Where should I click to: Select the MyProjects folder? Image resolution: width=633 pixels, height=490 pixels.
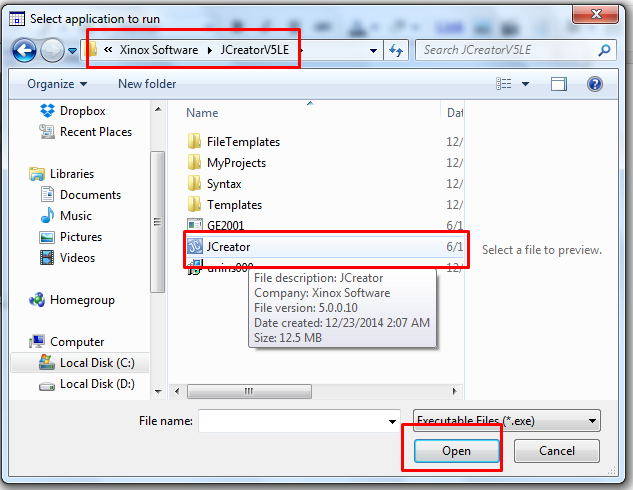coord(236,163)
